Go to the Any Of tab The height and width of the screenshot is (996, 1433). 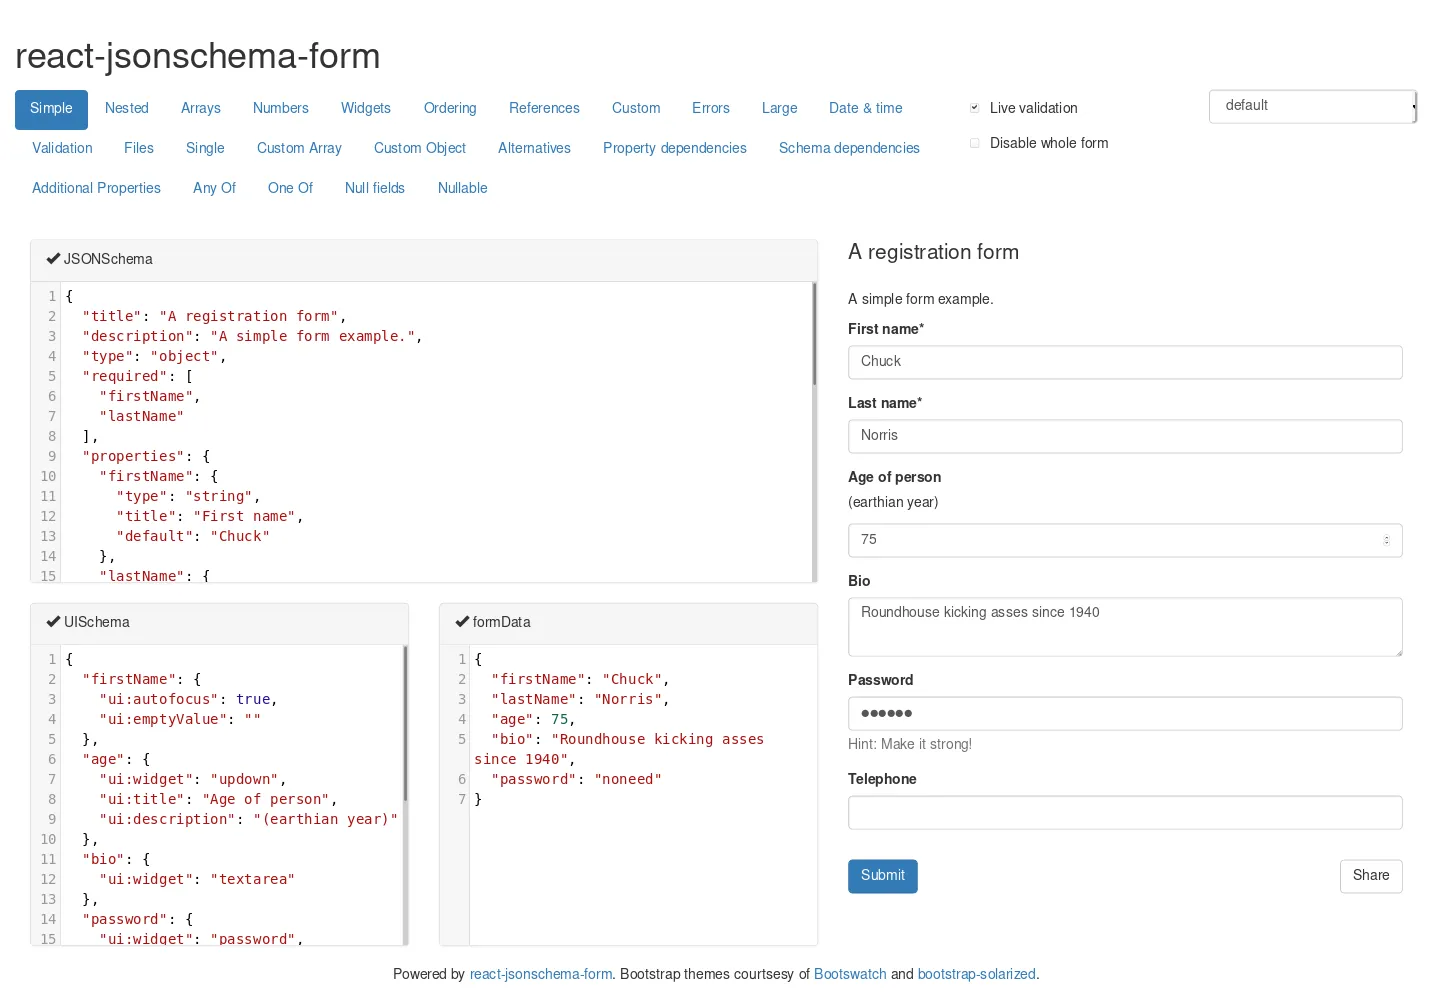click(x=214, y=188)
